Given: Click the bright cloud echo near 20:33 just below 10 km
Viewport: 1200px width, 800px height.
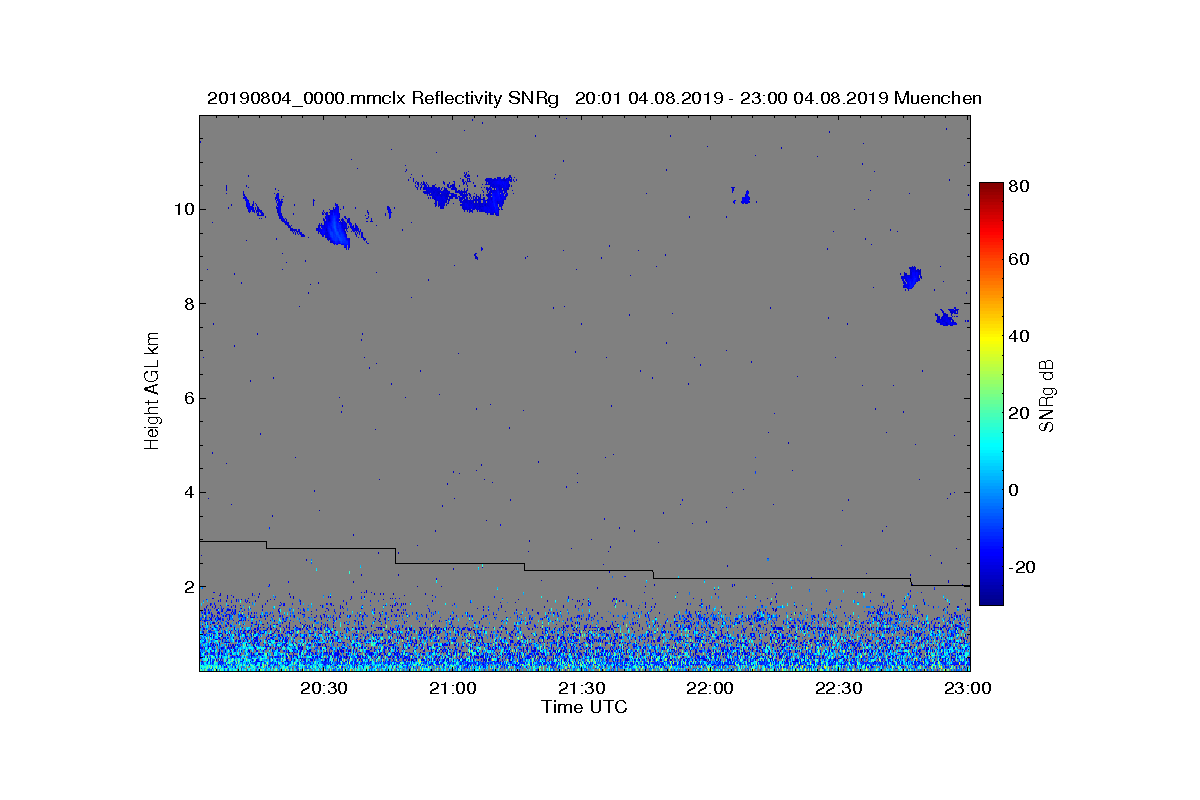Looking at the screenshot, I should 336,227.
